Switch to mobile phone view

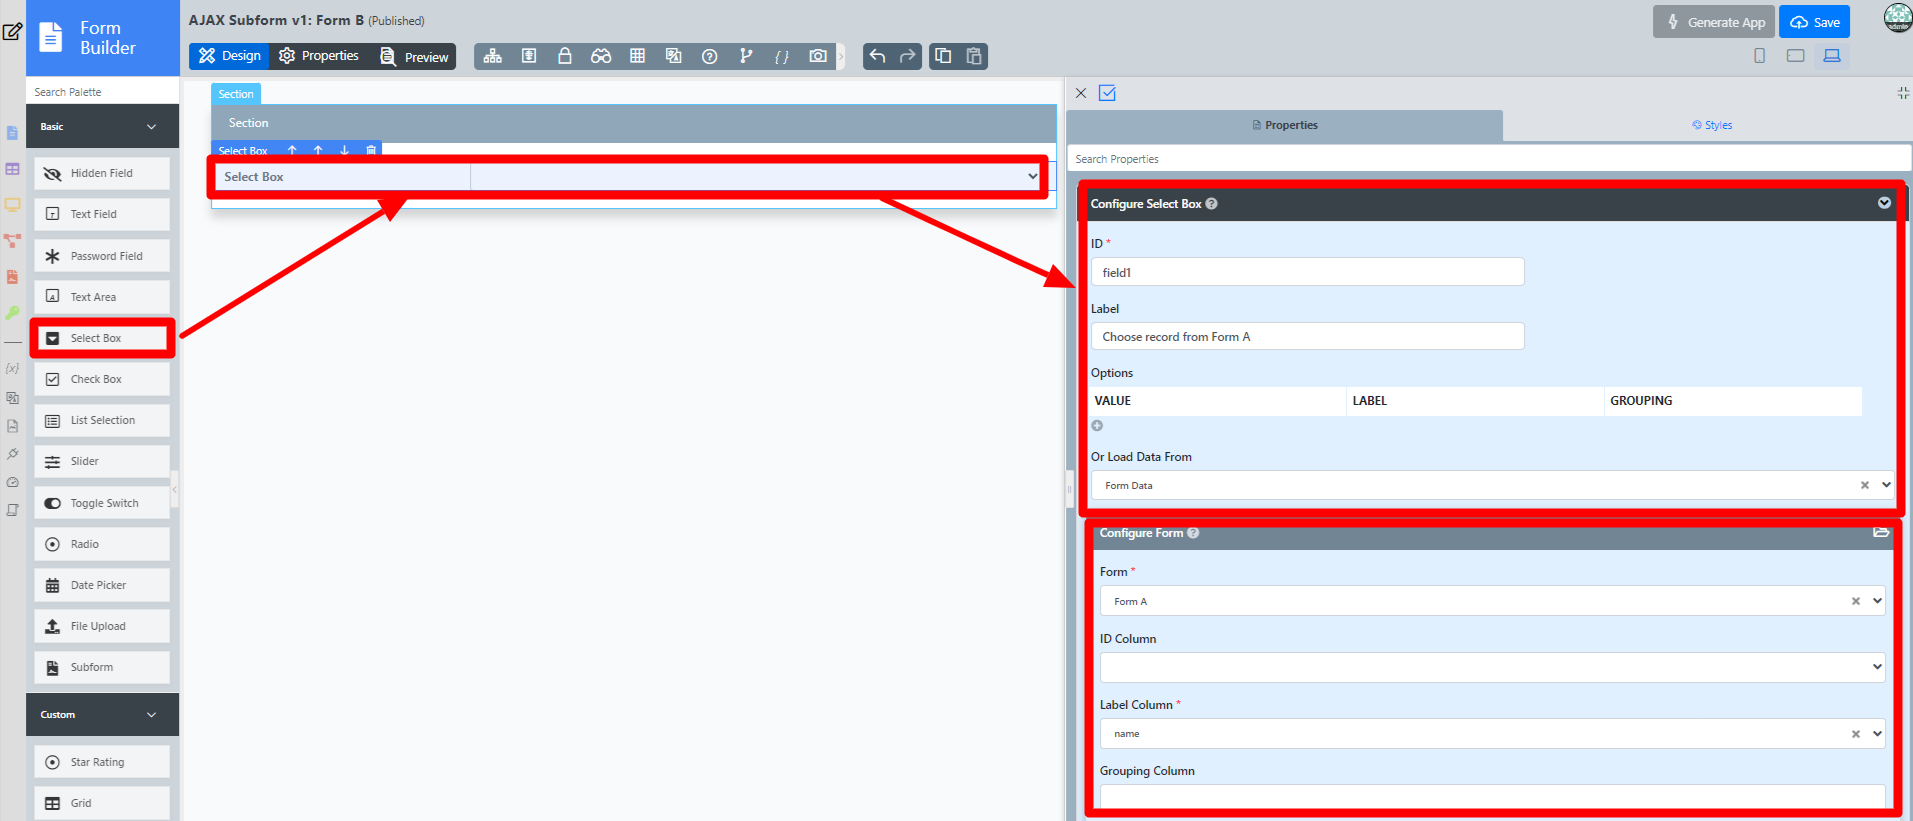1760,56
